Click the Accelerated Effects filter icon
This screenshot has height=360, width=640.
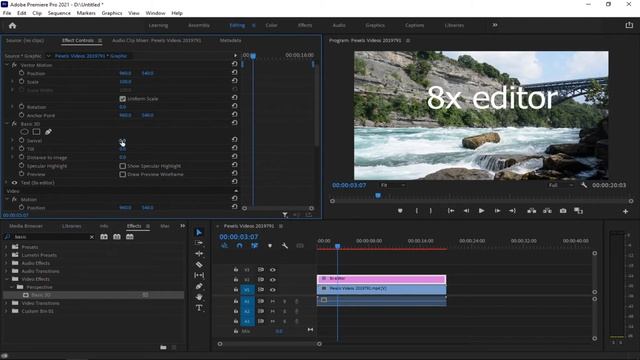pos(104,237)
